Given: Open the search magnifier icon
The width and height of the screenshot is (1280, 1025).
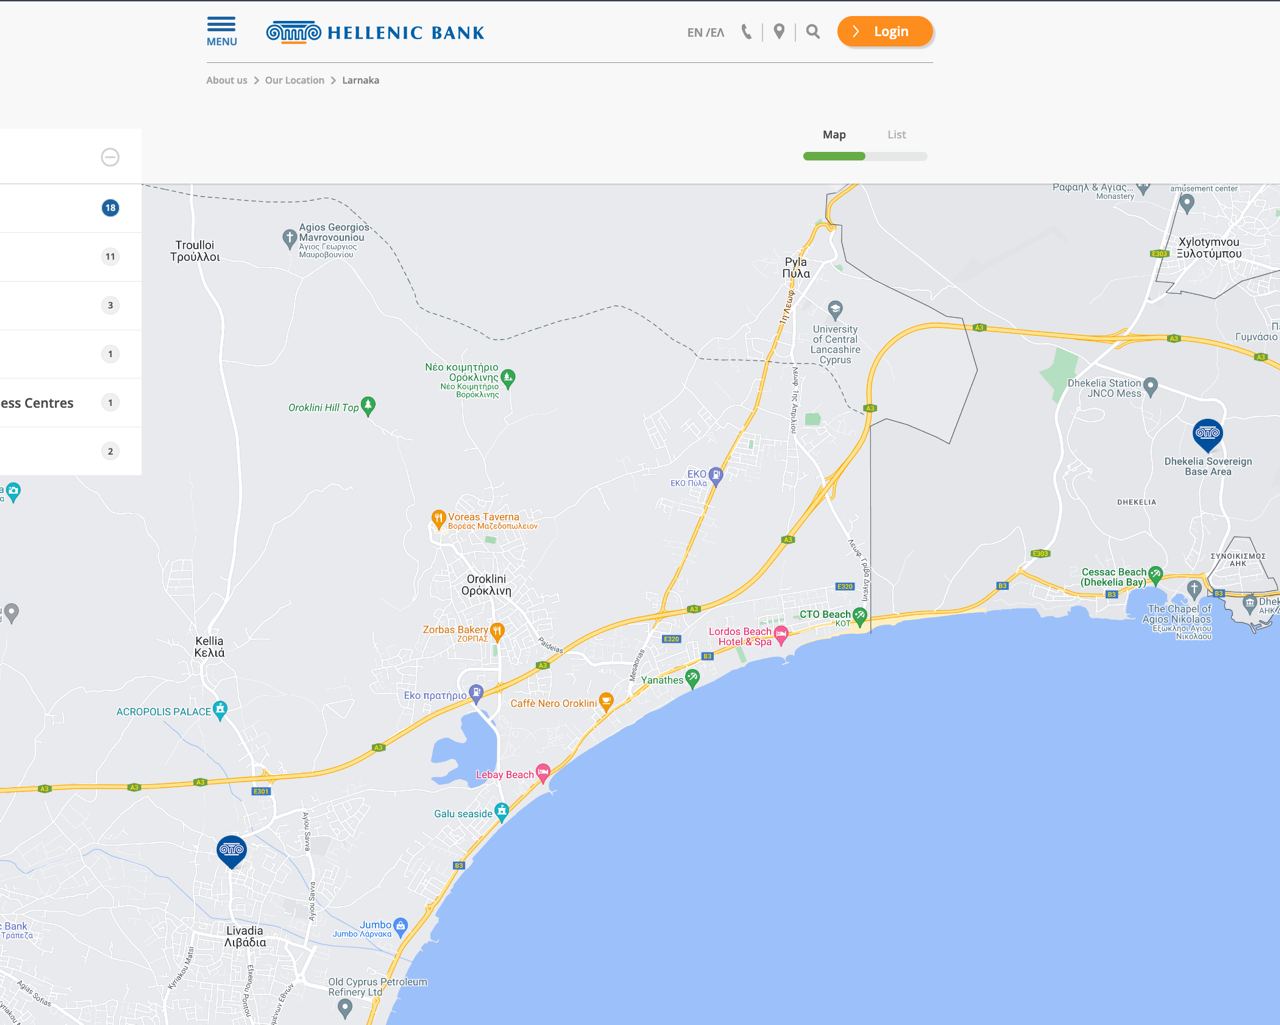Looking at the screenshot, I should coord(813,32).
